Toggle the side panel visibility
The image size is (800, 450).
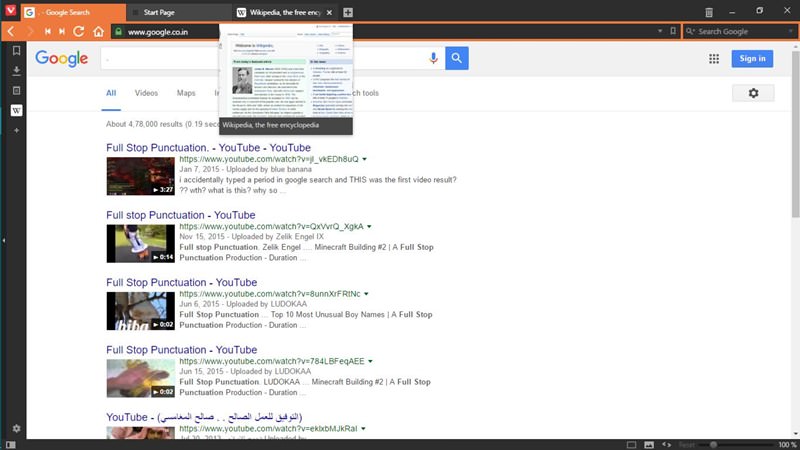tap(10, 445)
